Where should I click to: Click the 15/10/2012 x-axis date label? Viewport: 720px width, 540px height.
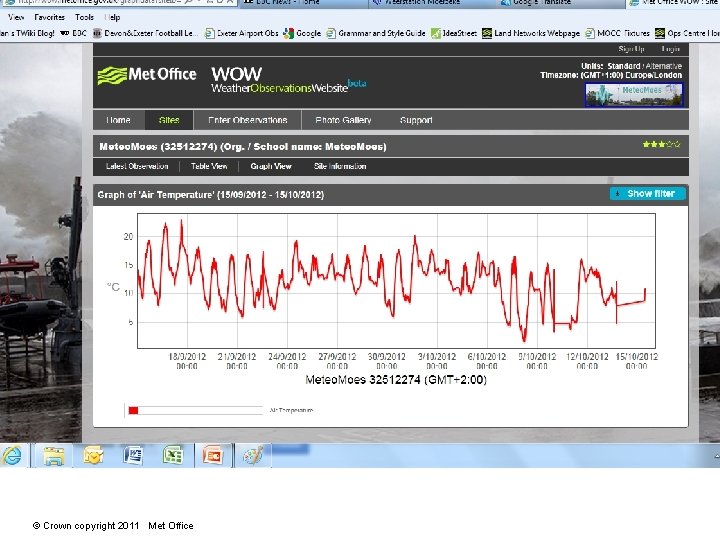636,361
